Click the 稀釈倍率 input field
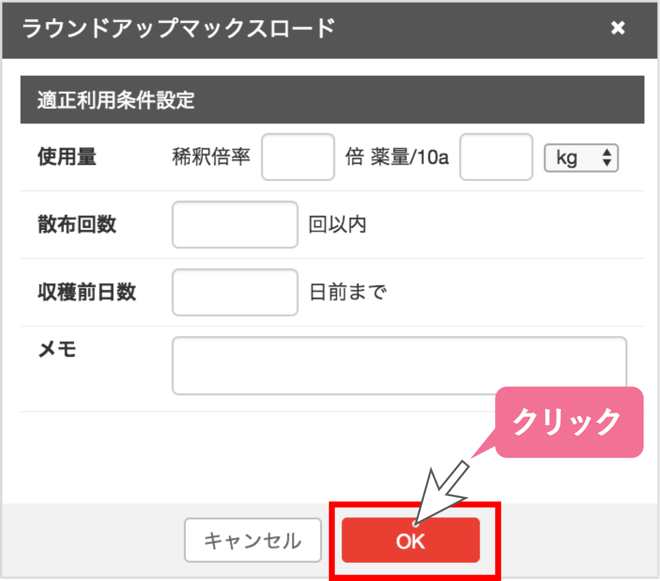Viewport: 660px width, 581px height. coord(297,158)
